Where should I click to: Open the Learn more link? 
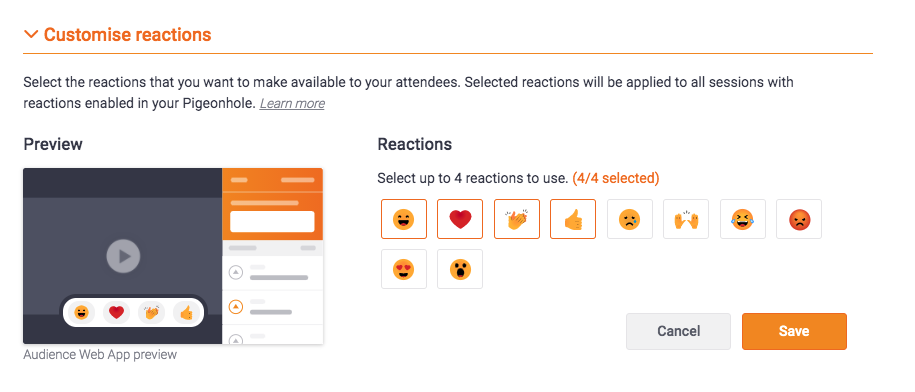click(x=292, y=103)
